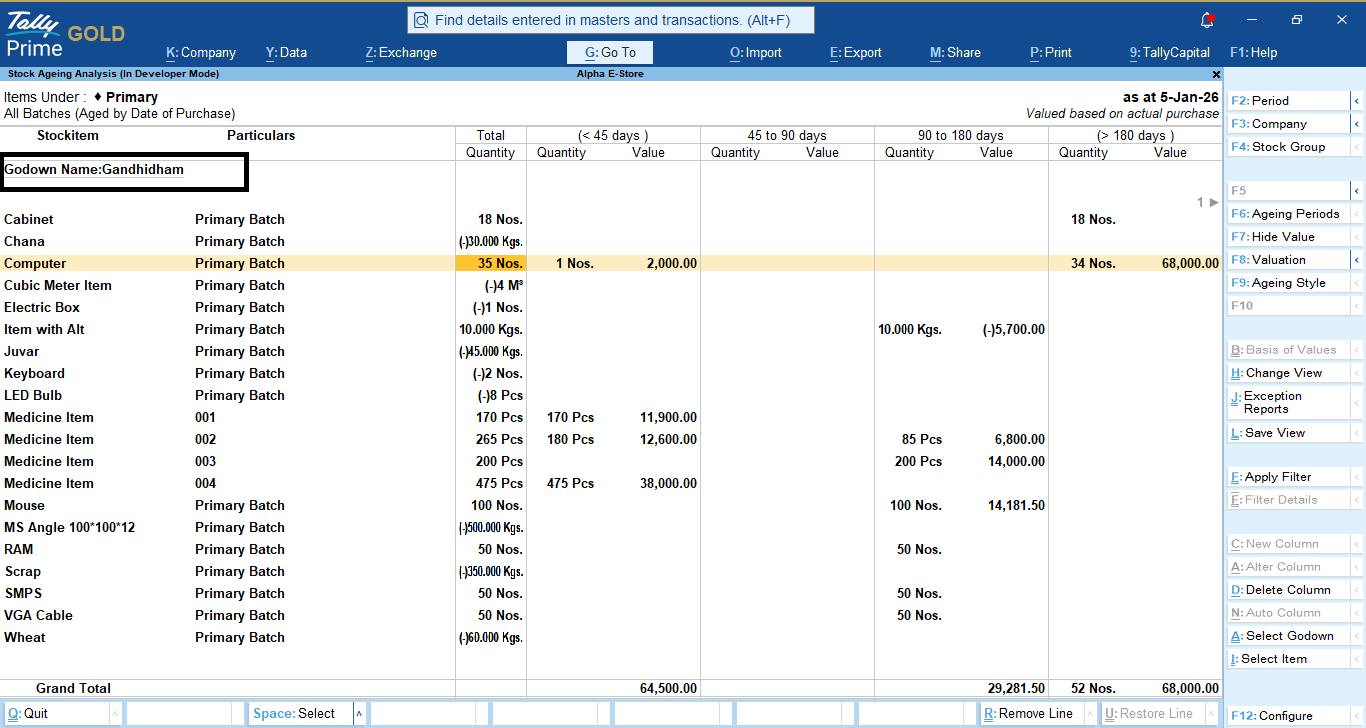Select the Cabinet stock item
The width and height of the screenshot is (1366, 728).
(29, 220)
